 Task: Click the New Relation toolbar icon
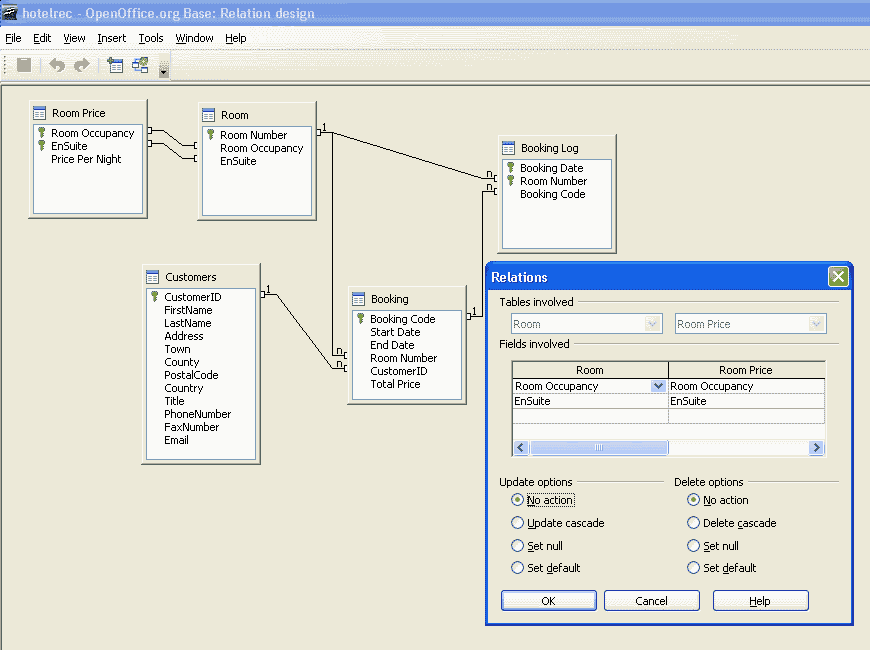[140, 66]
